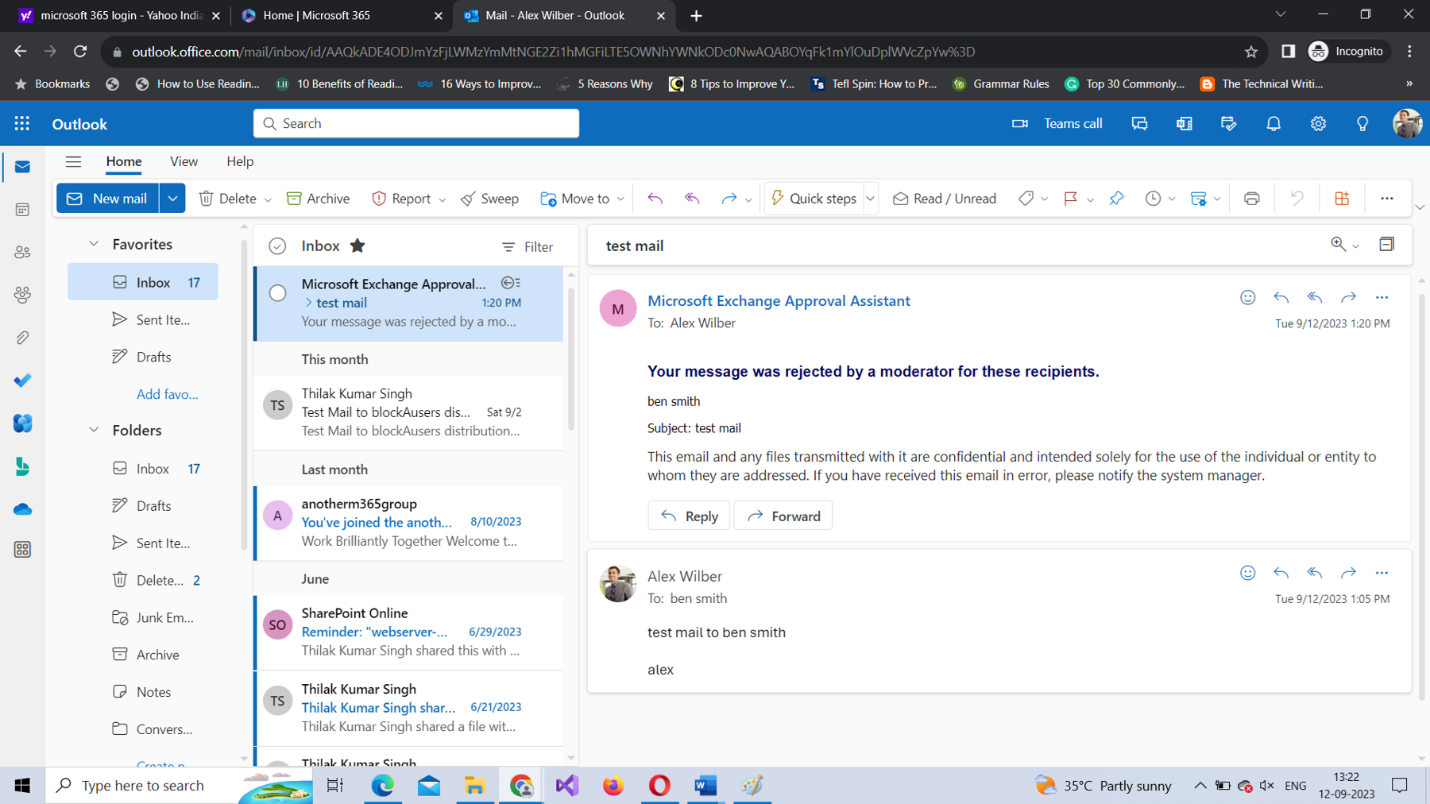The height and width of the screenshot is (804, 1430).
Task: Open the Help tab
Action: 240,161
